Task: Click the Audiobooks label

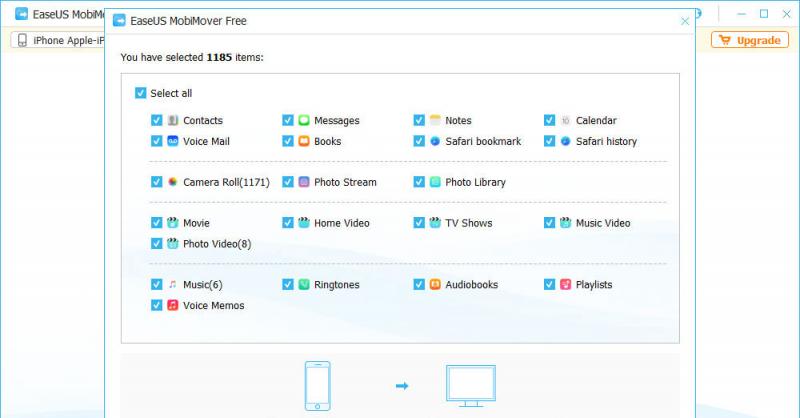Action: (x=471, y=284)
